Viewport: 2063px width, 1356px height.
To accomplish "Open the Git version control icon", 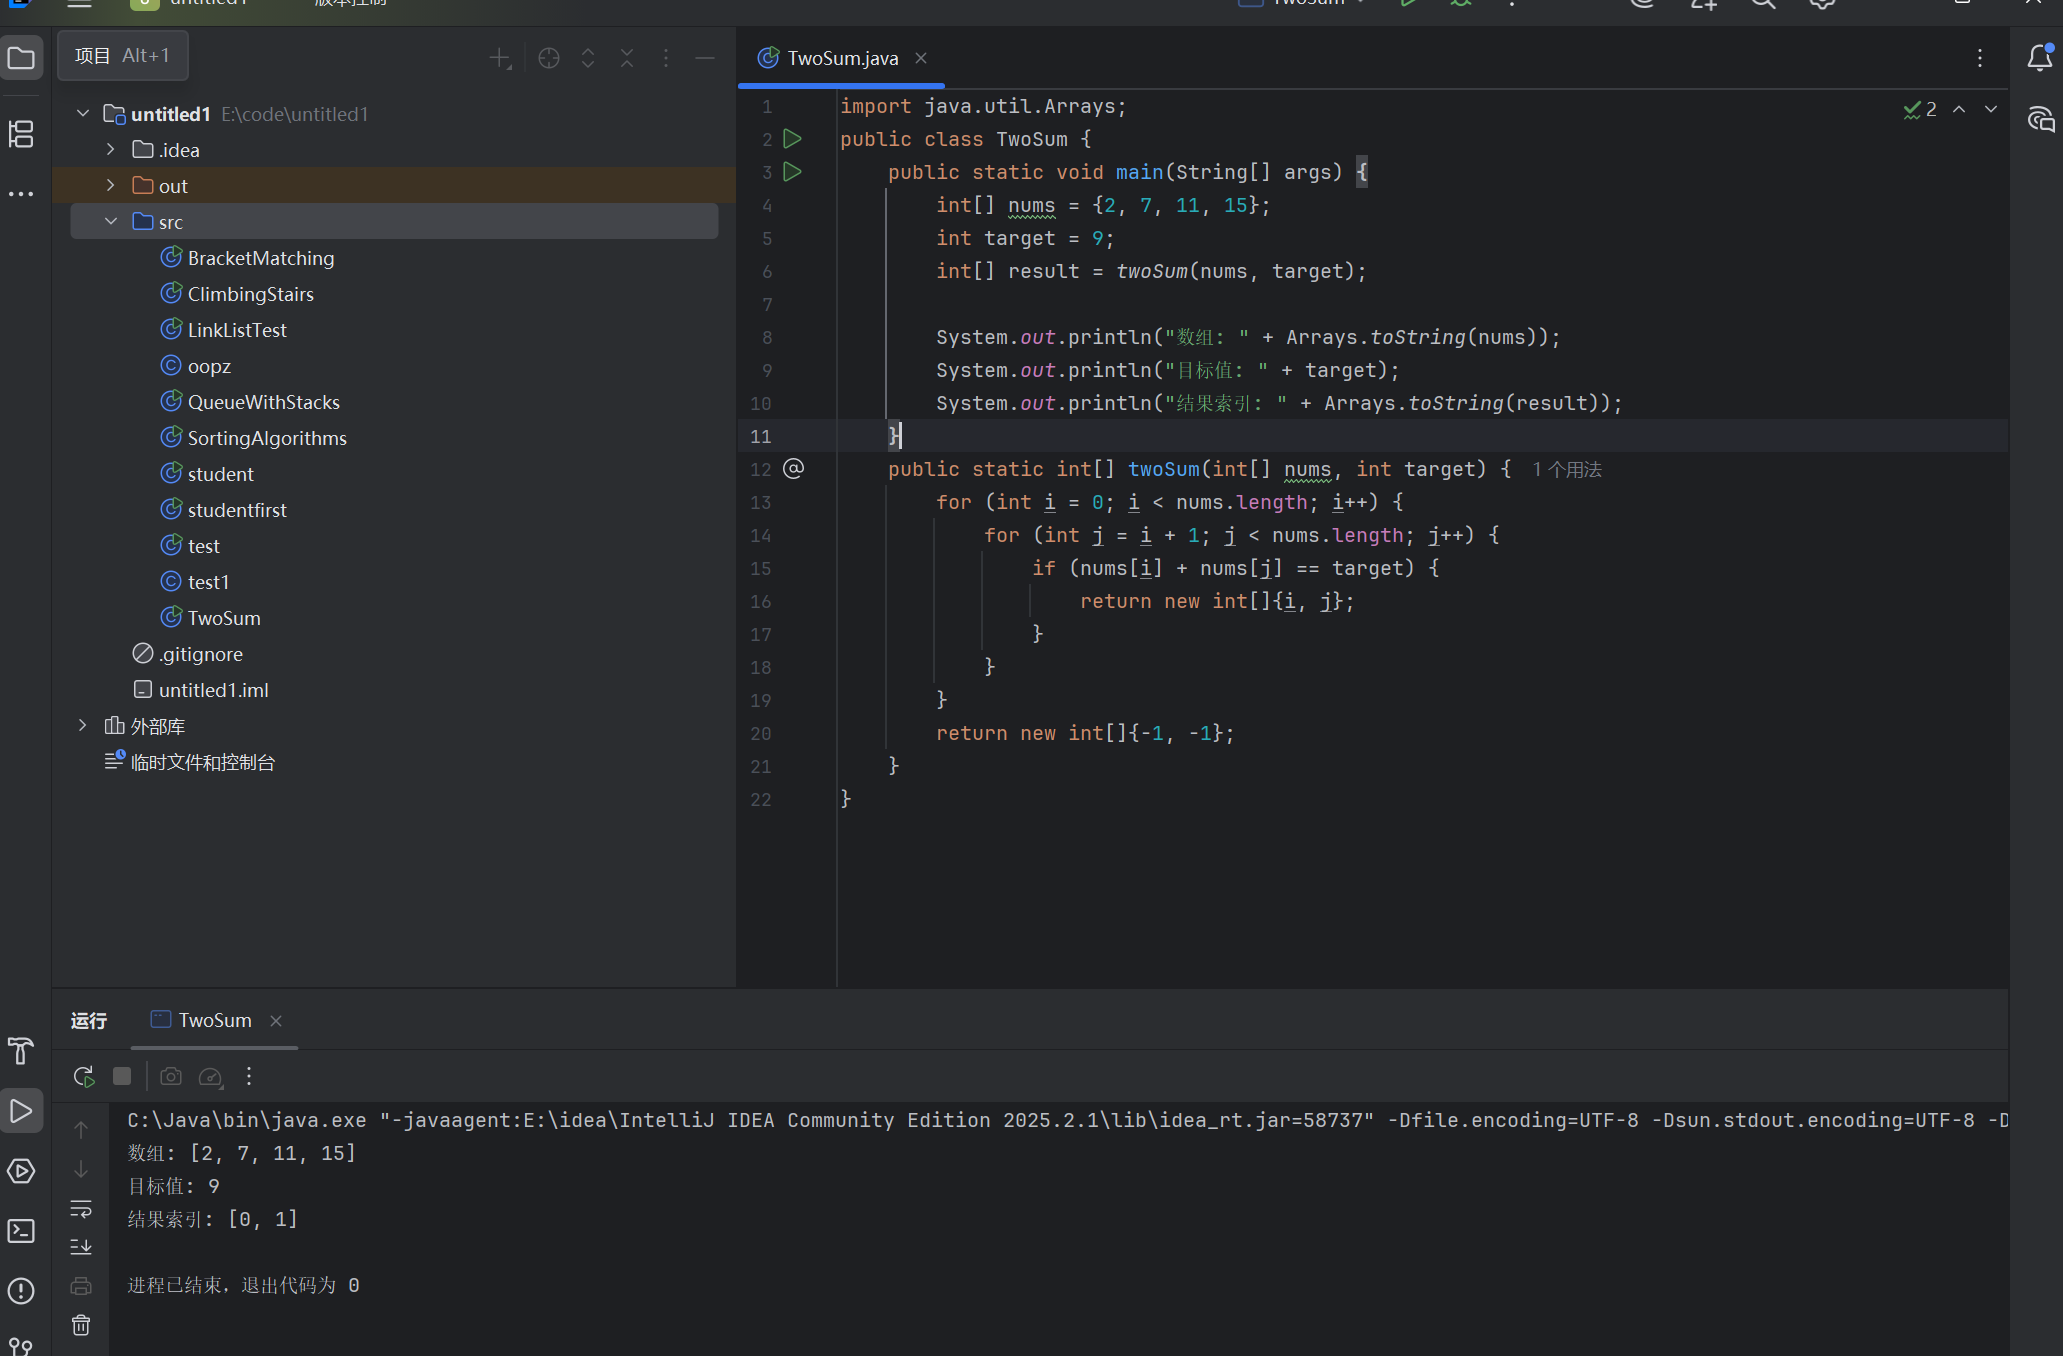I will coord(21,1346).
